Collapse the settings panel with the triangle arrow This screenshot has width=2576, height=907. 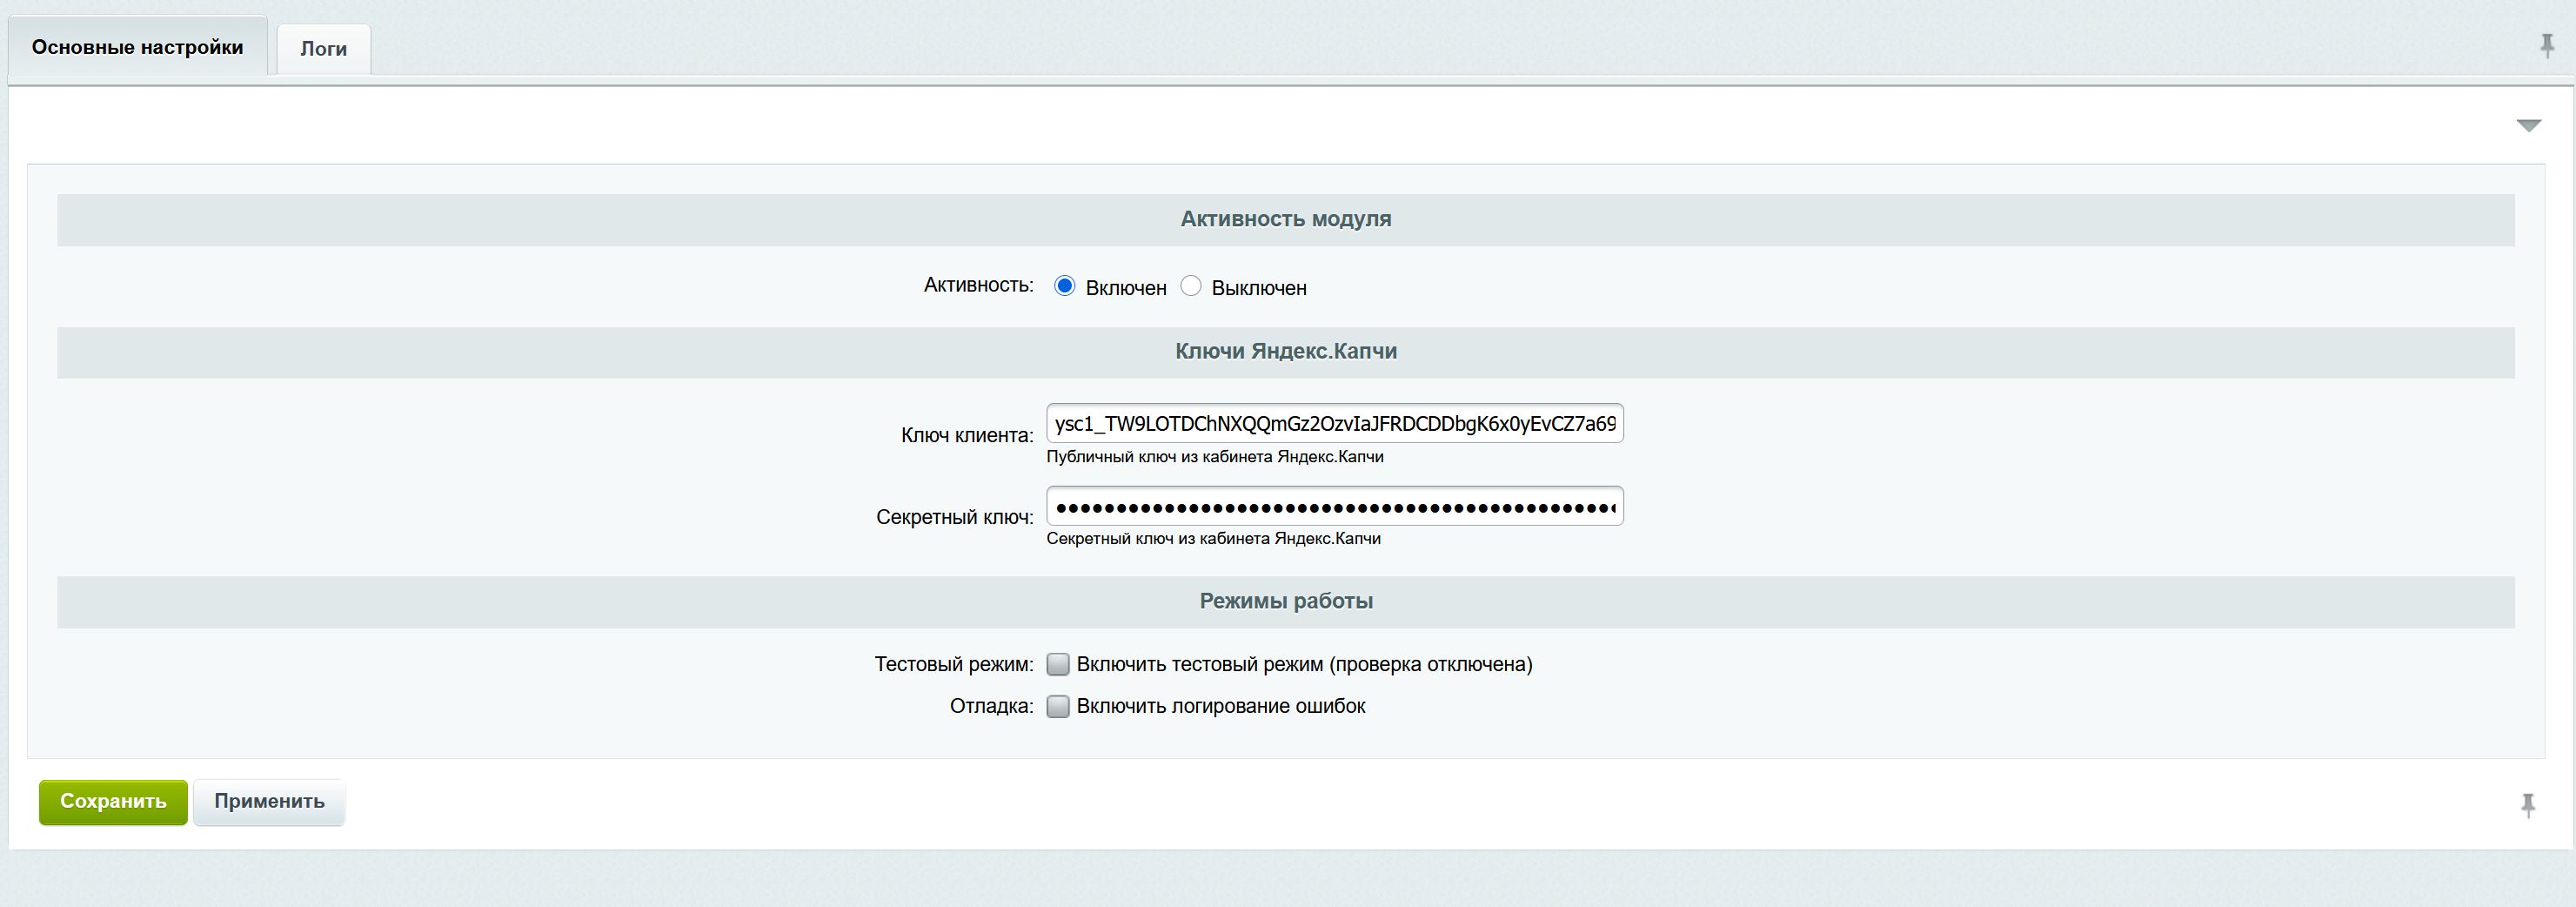pos(2529,126)
